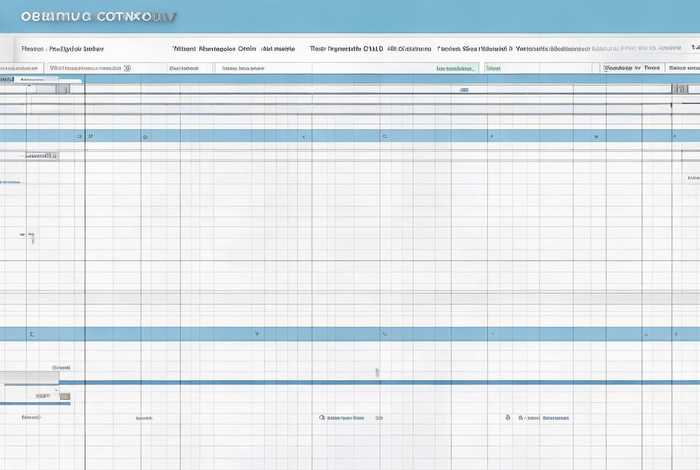The image size is (700, 470).
Task: Click the small vertical handle above the lower blue line
Action: pos(377,372)
